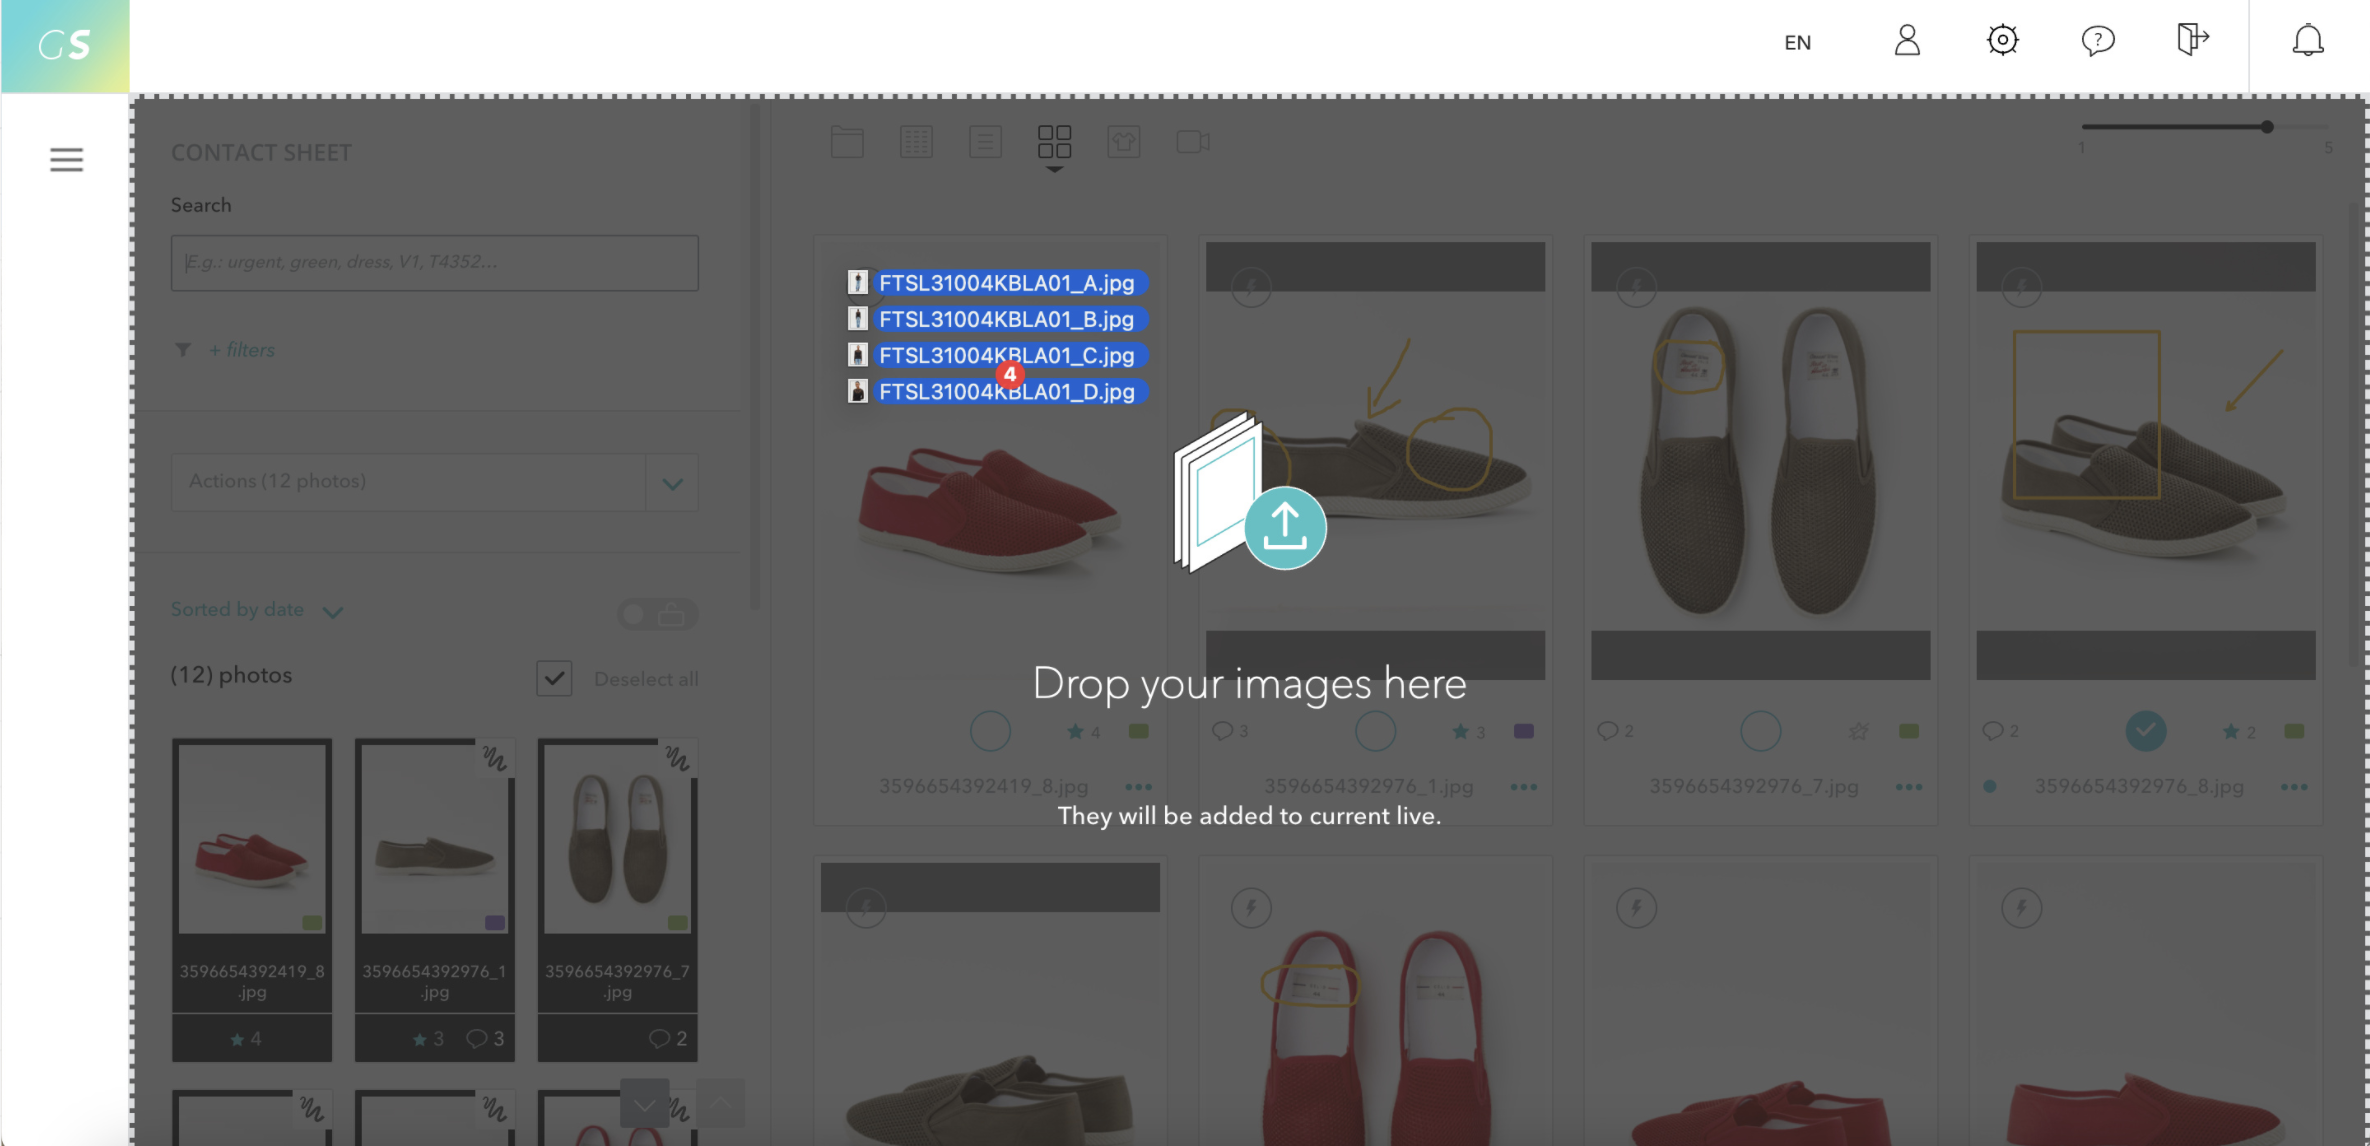The image size is (2370, 1146).
Task: Open the notifications bell
Action: (x=2307, y=41)
